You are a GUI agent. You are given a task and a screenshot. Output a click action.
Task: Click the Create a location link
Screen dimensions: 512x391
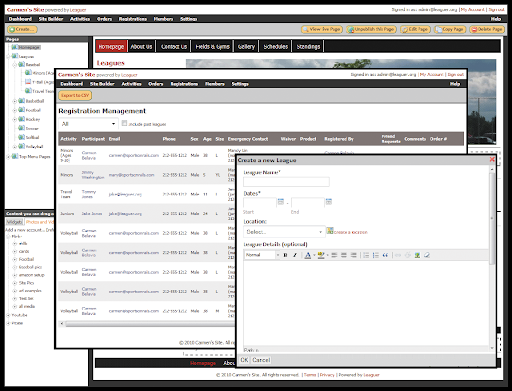350,232
